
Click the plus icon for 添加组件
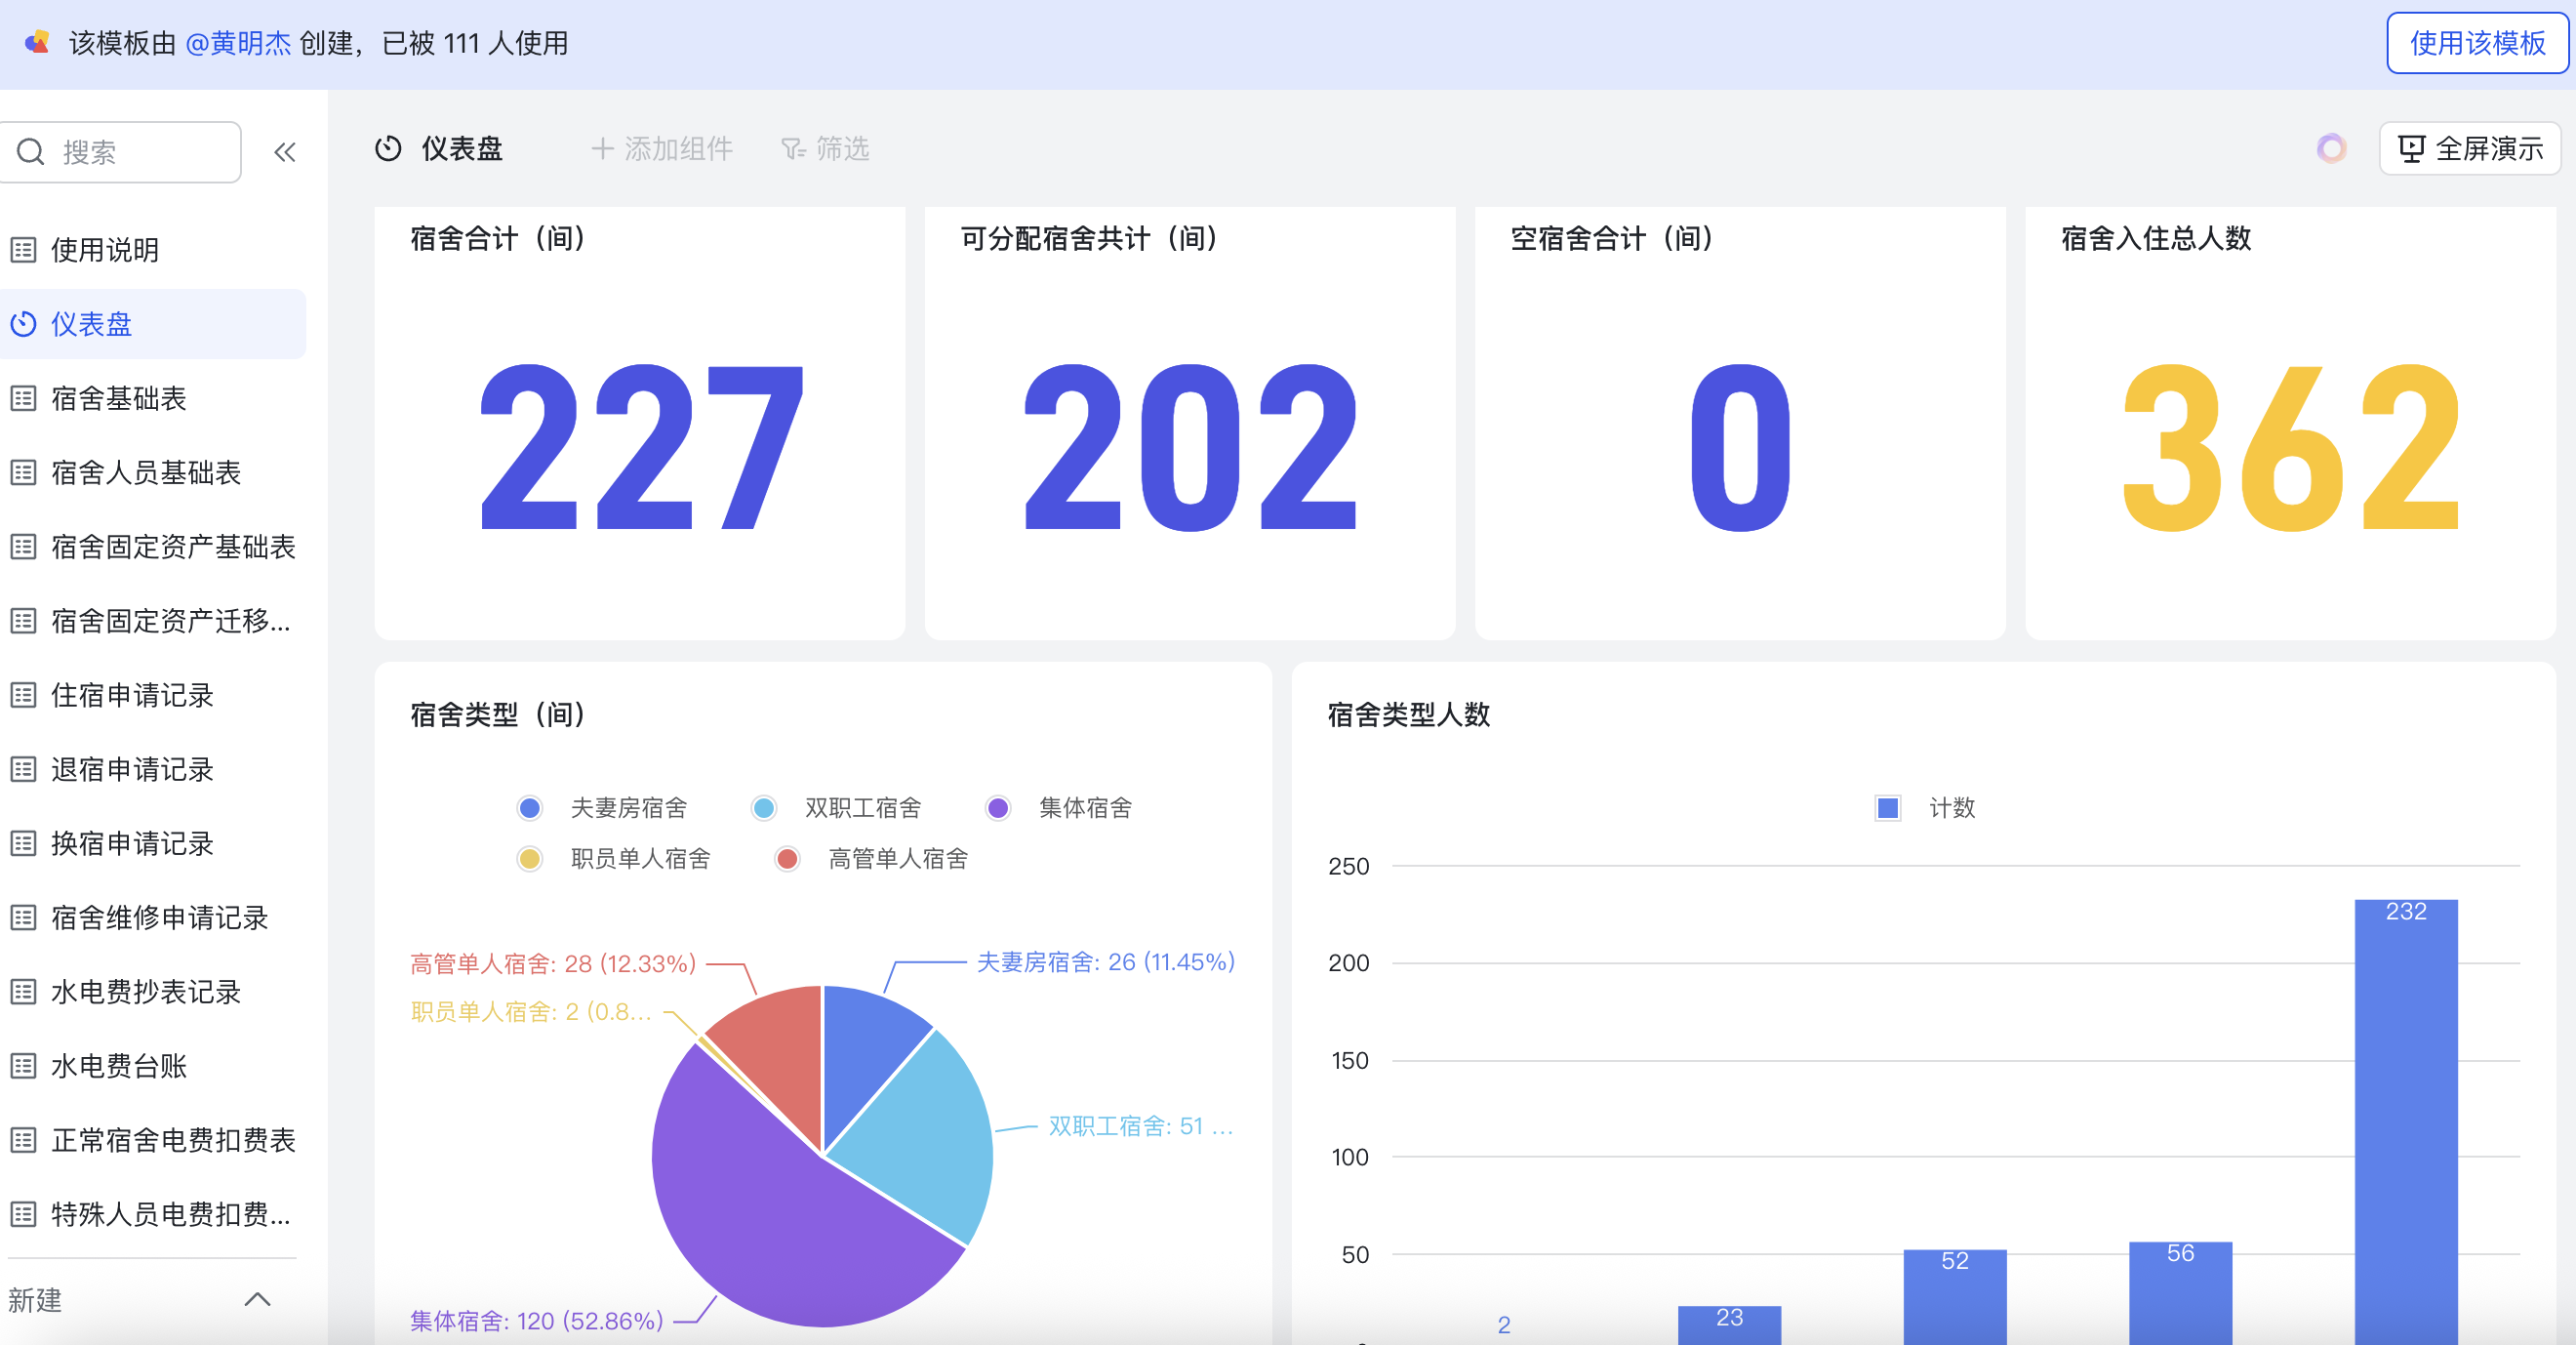pyautogui.click(x=602, y=149)
